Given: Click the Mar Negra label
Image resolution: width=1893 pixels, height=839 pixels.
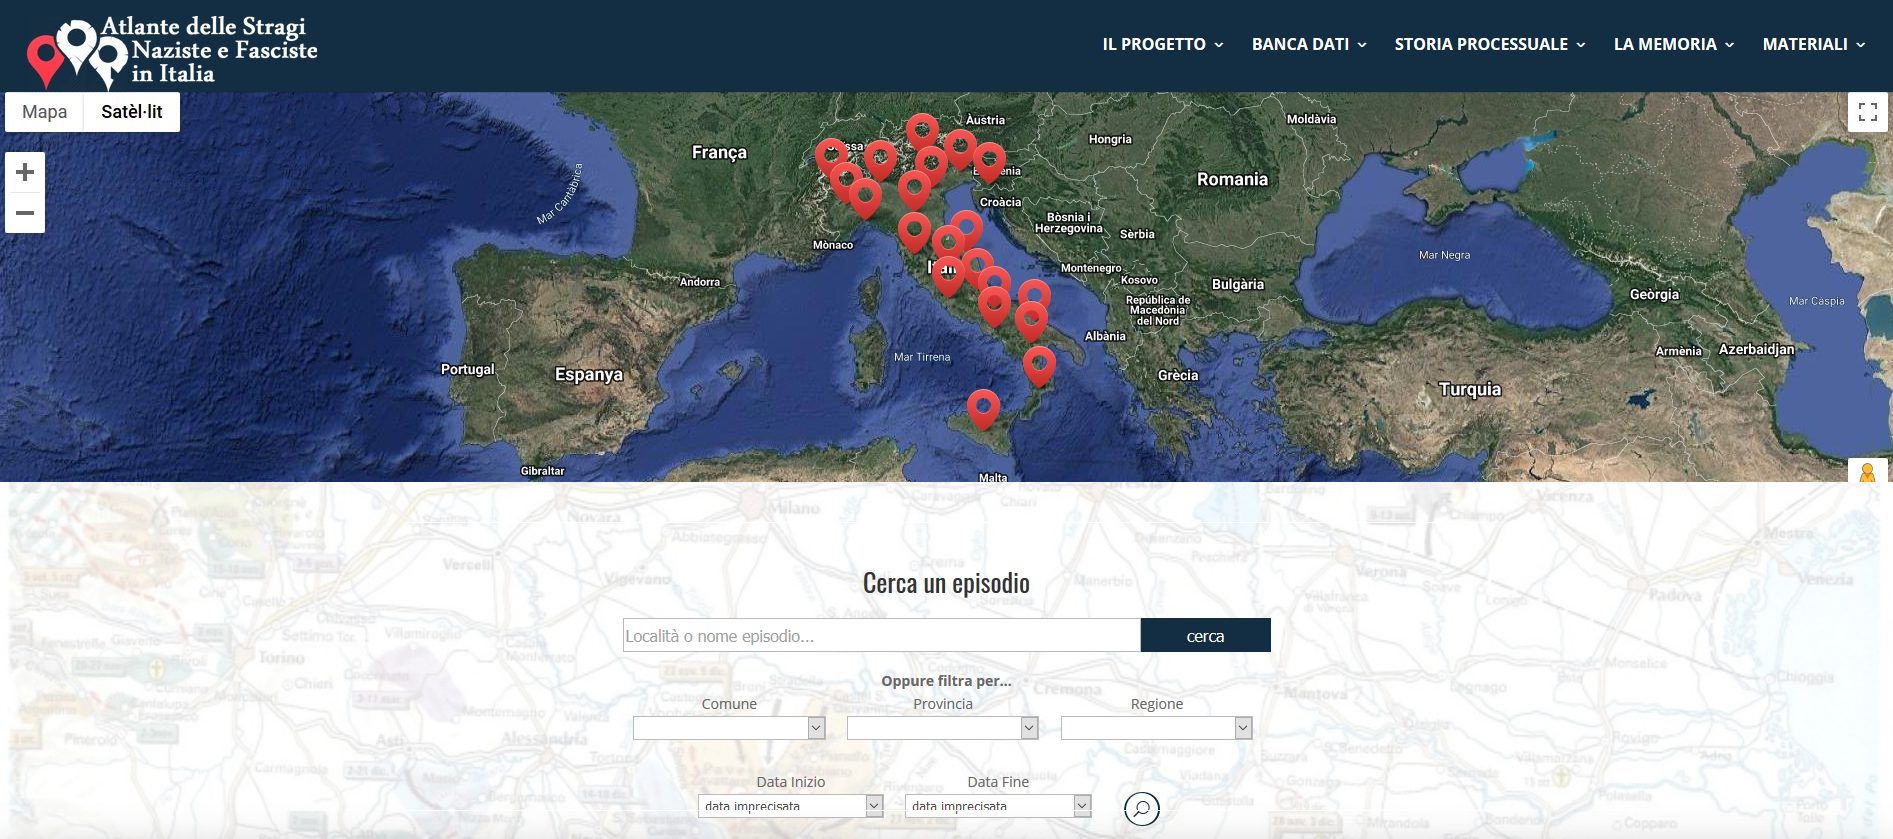Looking at the screenshot, I should pos(1444,255).
